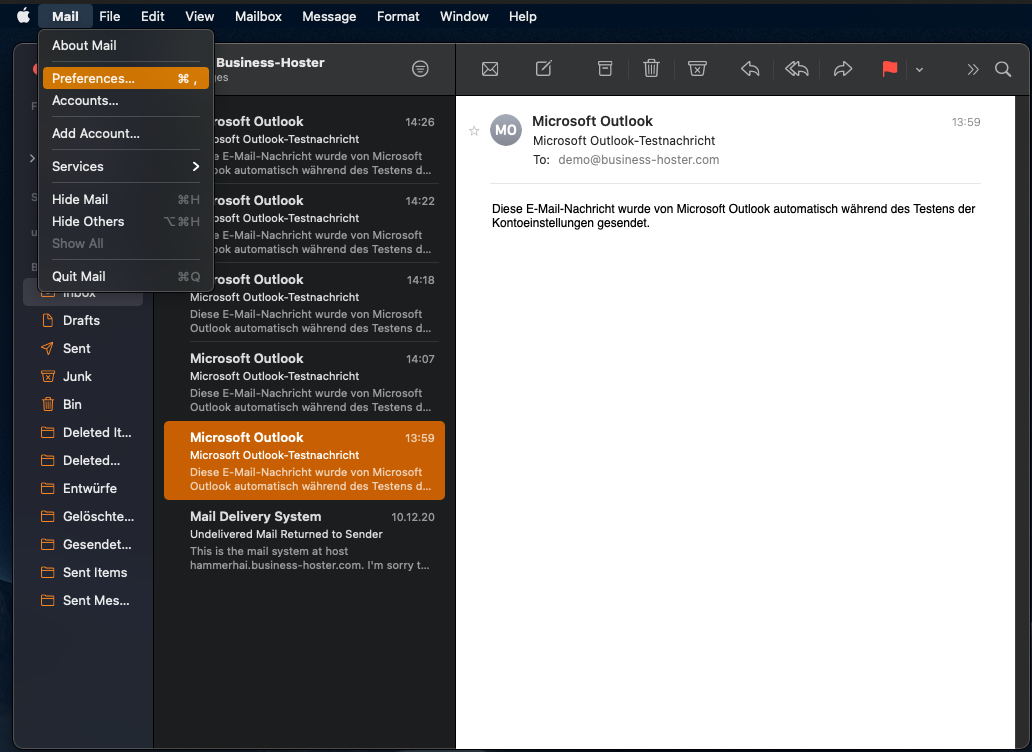Choose Hide Mail menu entry

[126, 199]
